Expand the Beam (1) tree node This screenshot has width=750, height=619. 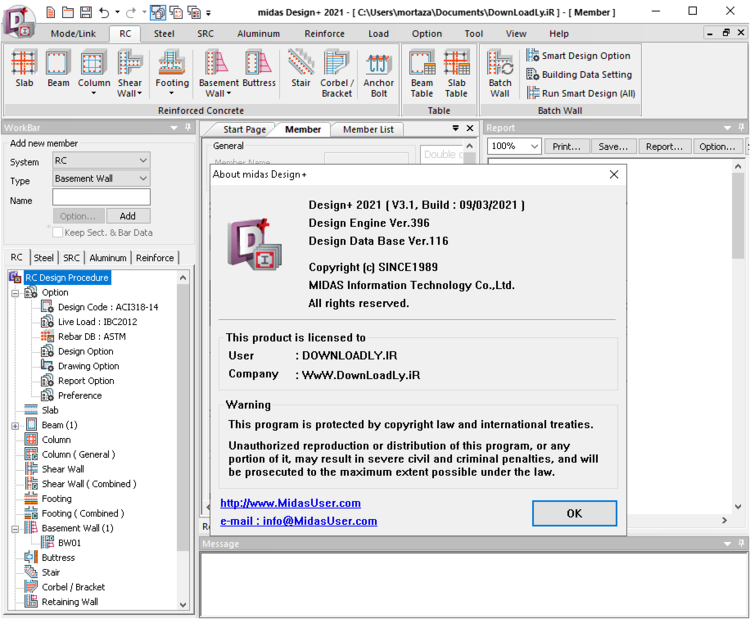pos(15,425)
